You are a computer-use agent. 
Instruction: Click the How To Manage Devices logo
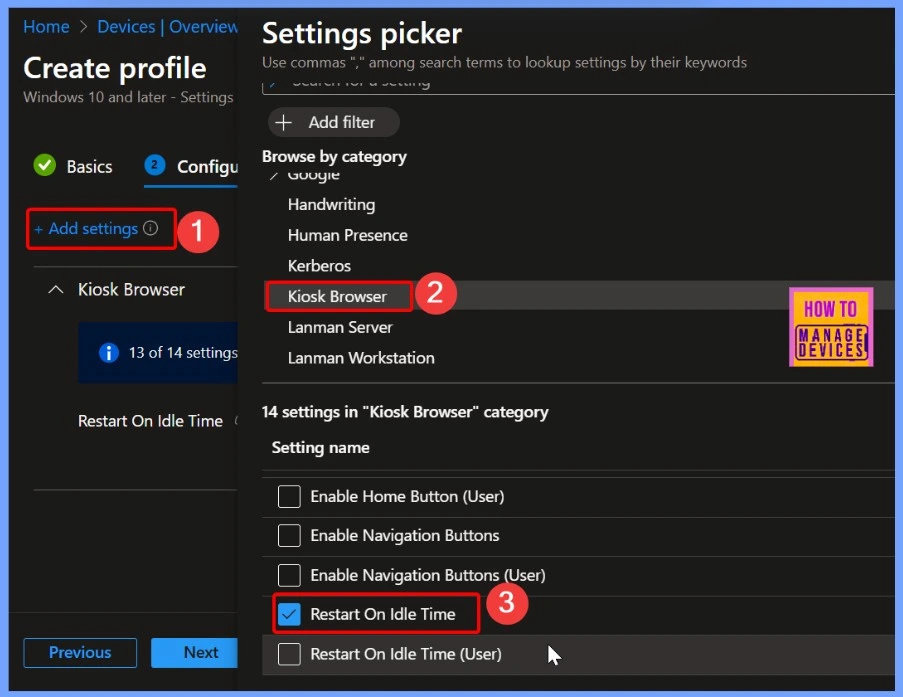[830, 327]
